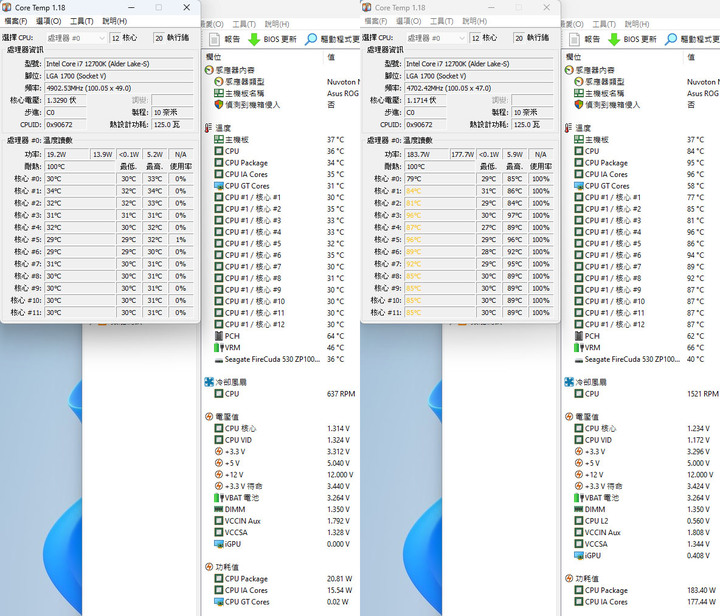Expand 處理器 #0 dropdown in 4702.42MHz Core Temp window
This screenshot has width=720, height=616.
coord(436,38)
